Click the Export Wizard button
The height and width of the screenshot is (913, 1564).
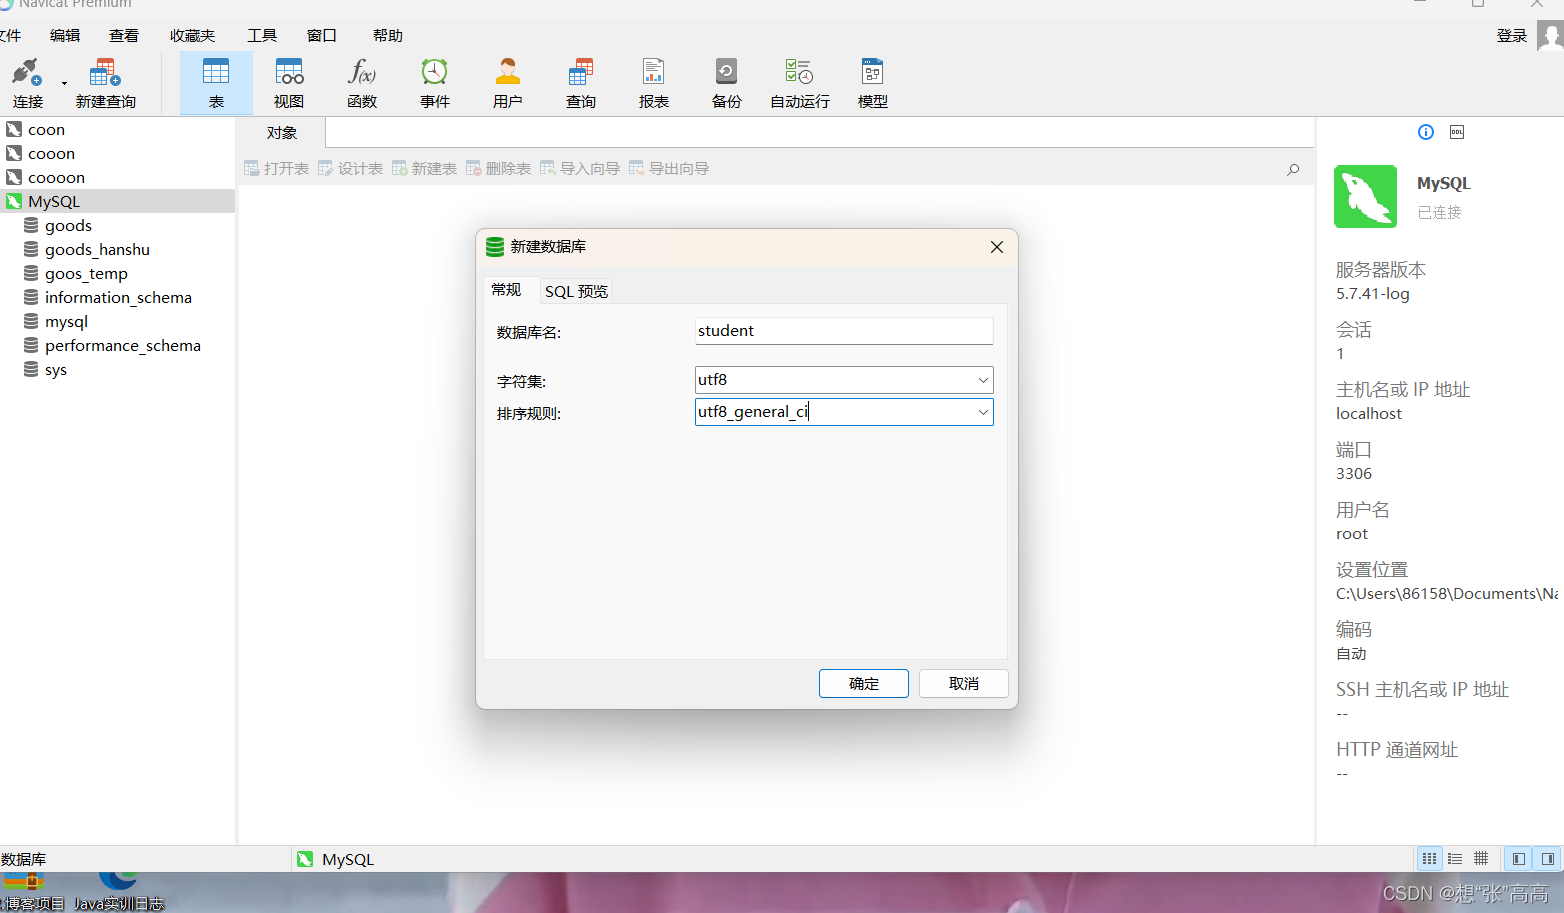click(x=669, y=168)
